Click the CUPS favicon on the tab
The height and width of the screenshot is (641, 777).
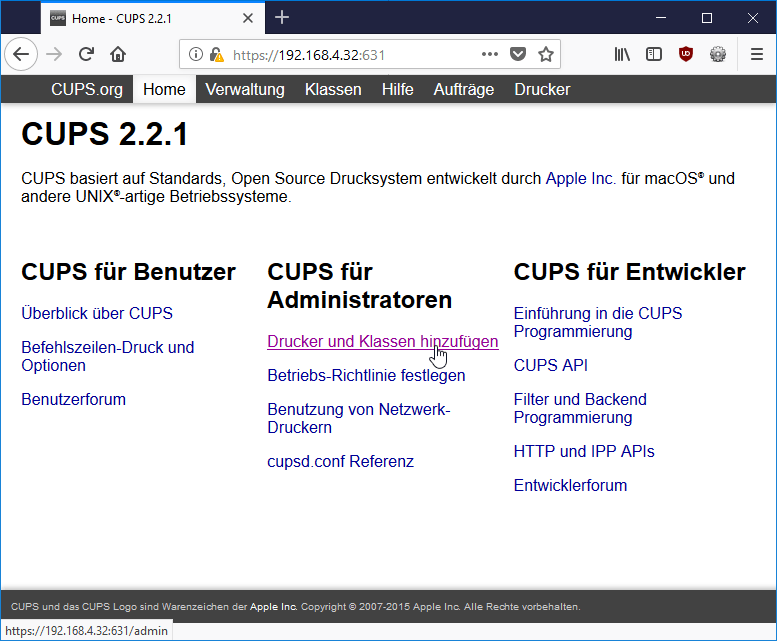(58, 18)
